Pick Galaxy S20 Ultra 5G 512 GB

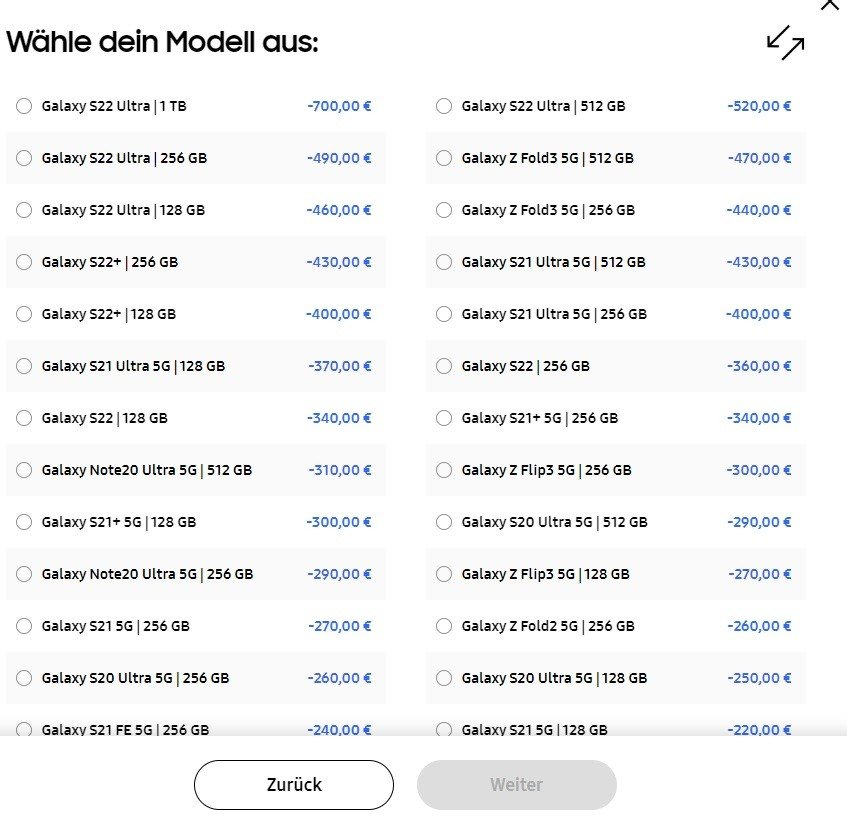tap(444, 522)
